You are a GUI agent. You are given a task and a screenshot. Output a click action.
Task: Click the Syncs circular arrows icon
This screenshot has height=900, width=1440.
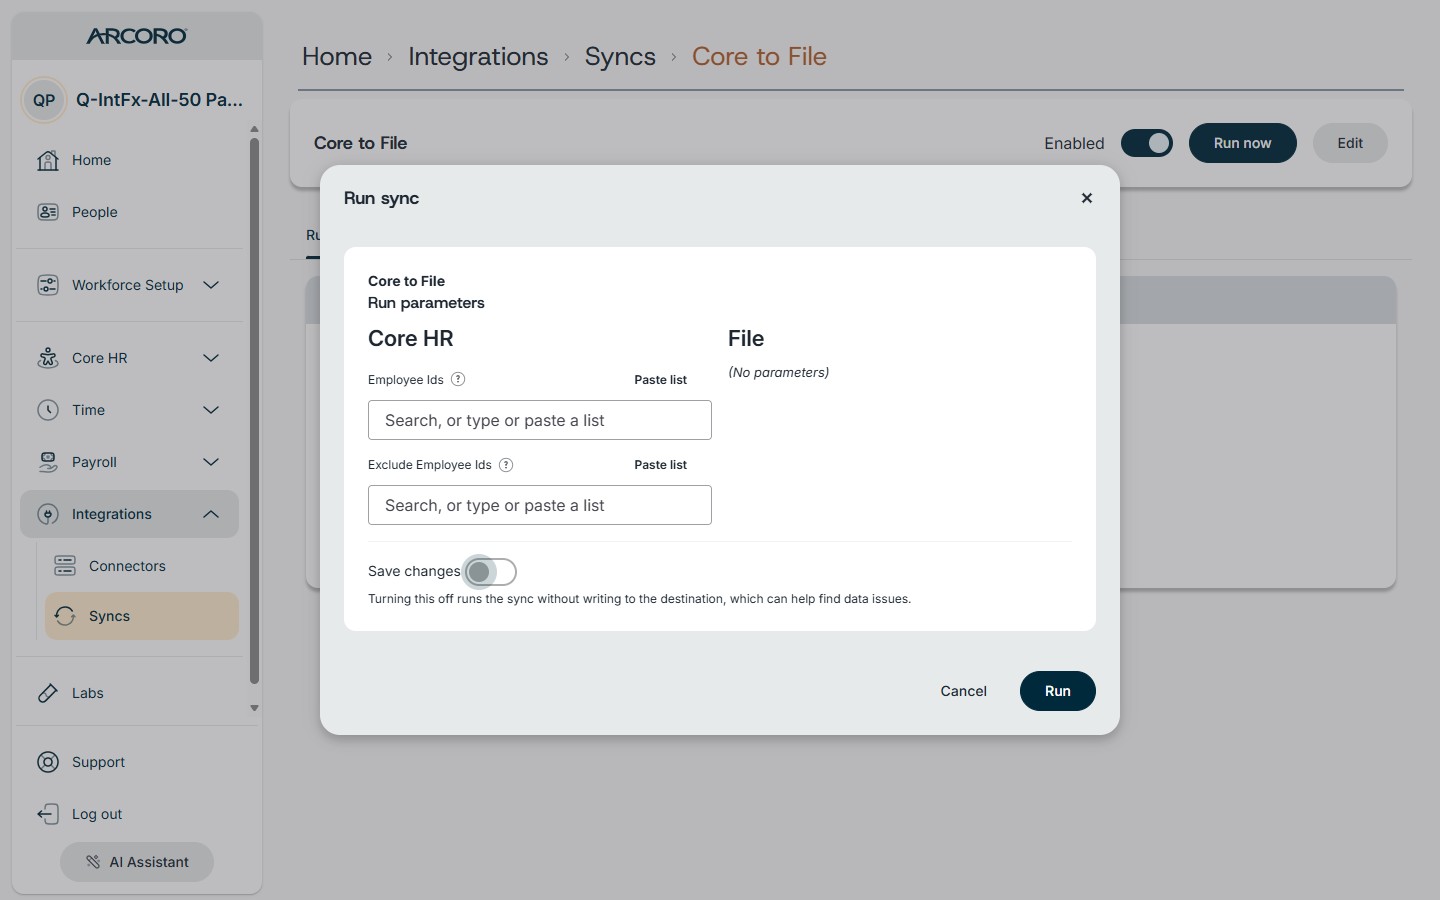tap(65, 616)
